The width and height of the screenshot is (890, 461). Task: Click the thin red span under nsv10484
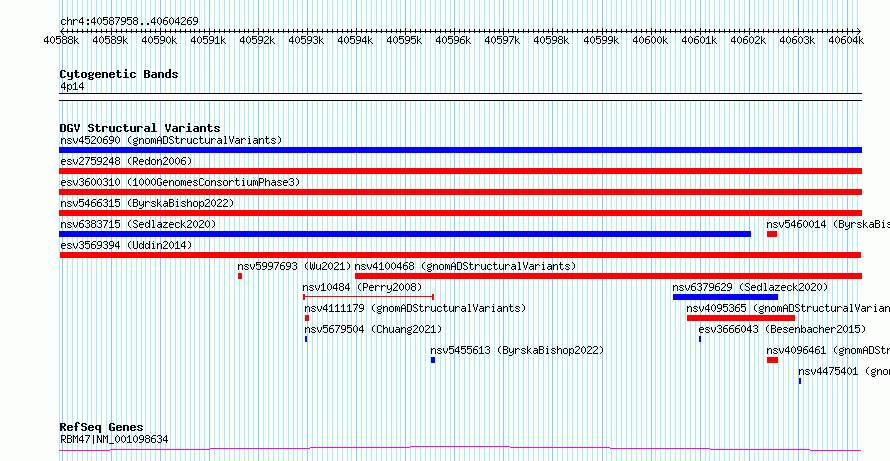tap(369, 297)
